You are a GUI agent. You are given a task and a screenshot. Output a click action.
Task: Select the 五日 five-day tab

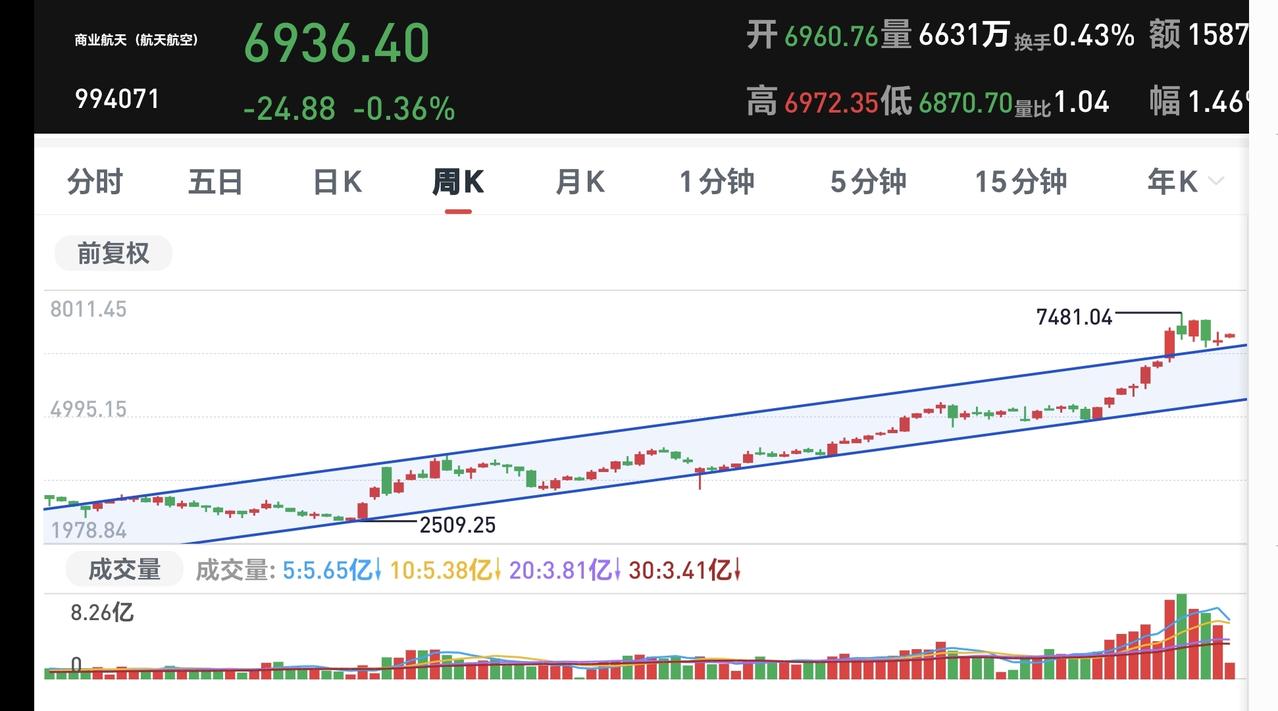click(216, 182)
